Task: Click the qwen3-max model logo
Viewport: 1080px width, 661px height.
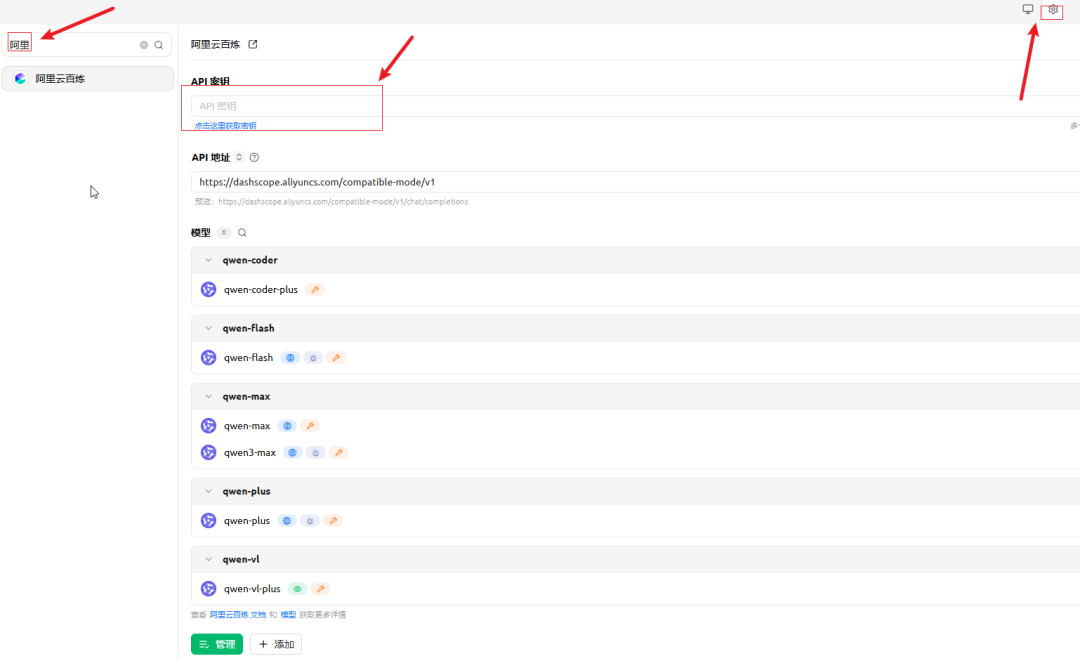Action: (208, 452)
